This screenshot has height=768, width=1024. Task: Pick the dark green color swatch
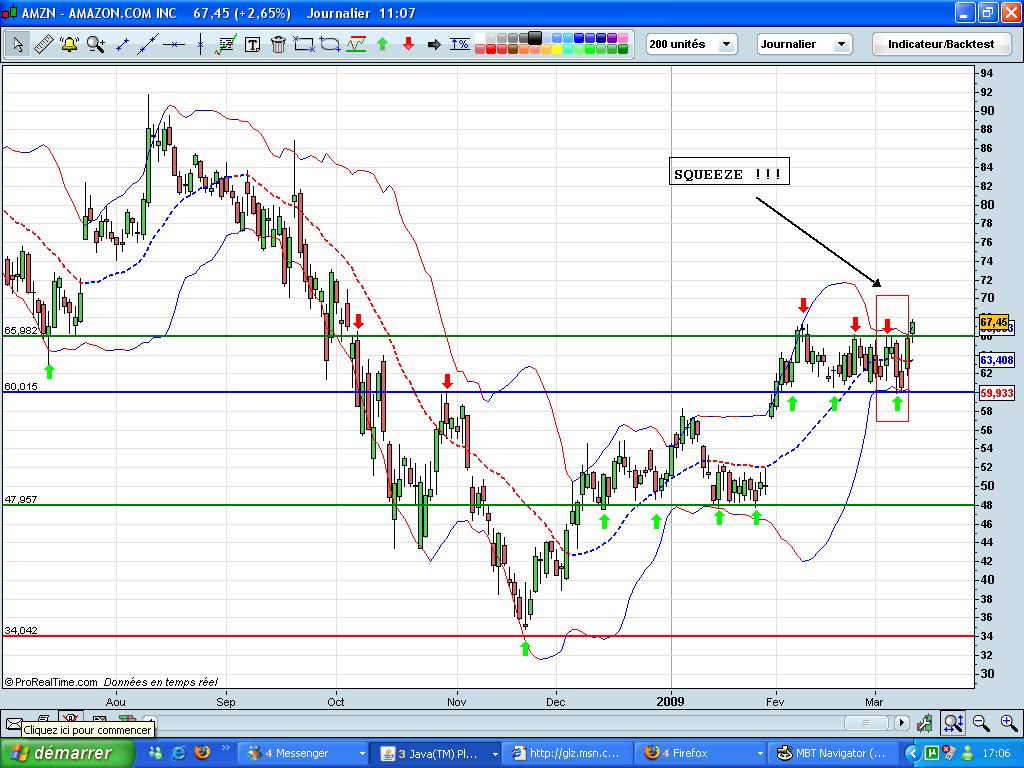[x=623, y=49]
